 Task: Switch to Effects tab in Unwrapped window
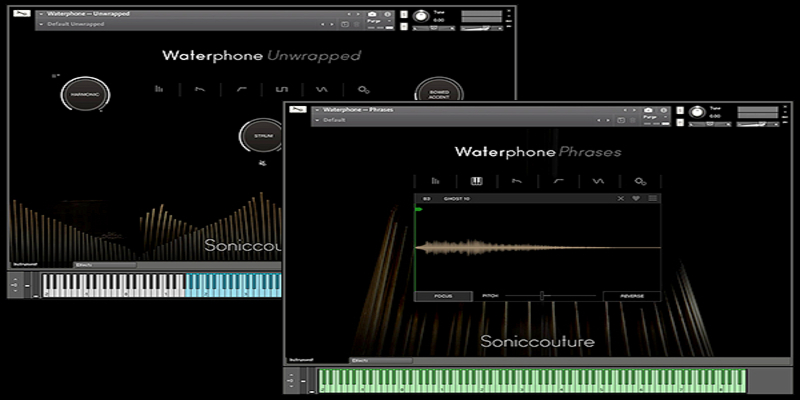point(106,265)
